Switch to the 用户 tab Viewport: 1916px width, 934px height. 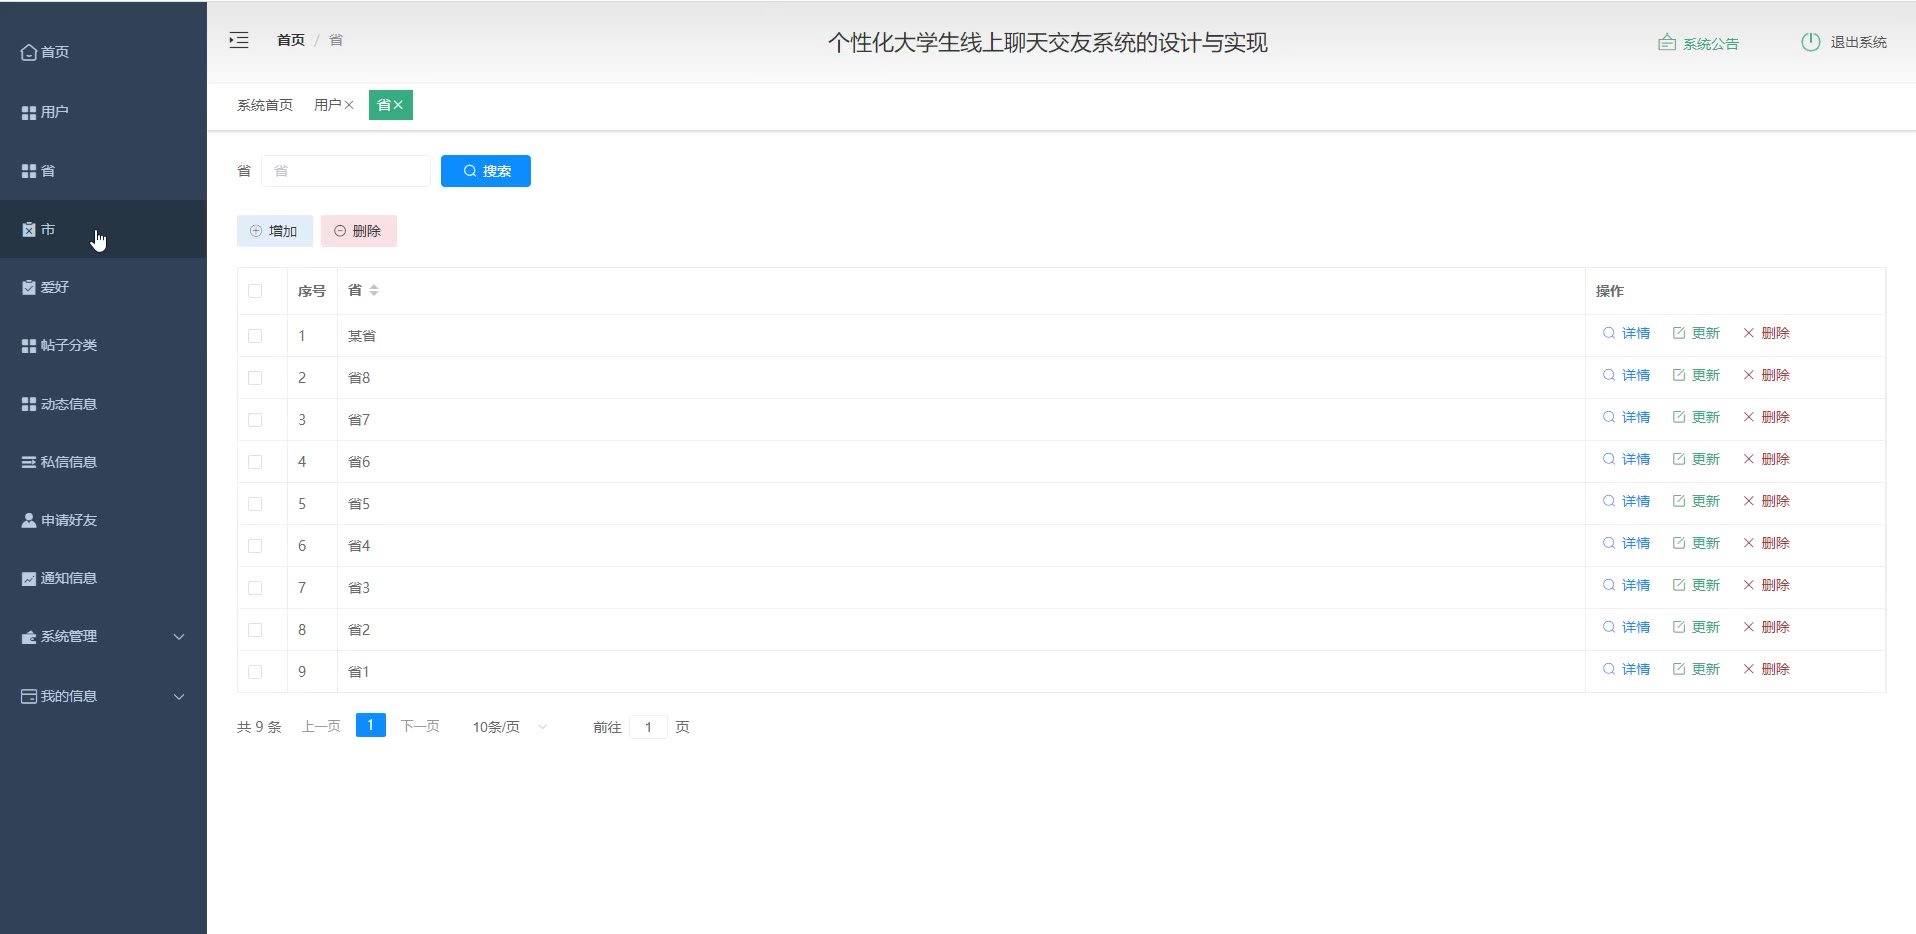coord(327,105)
